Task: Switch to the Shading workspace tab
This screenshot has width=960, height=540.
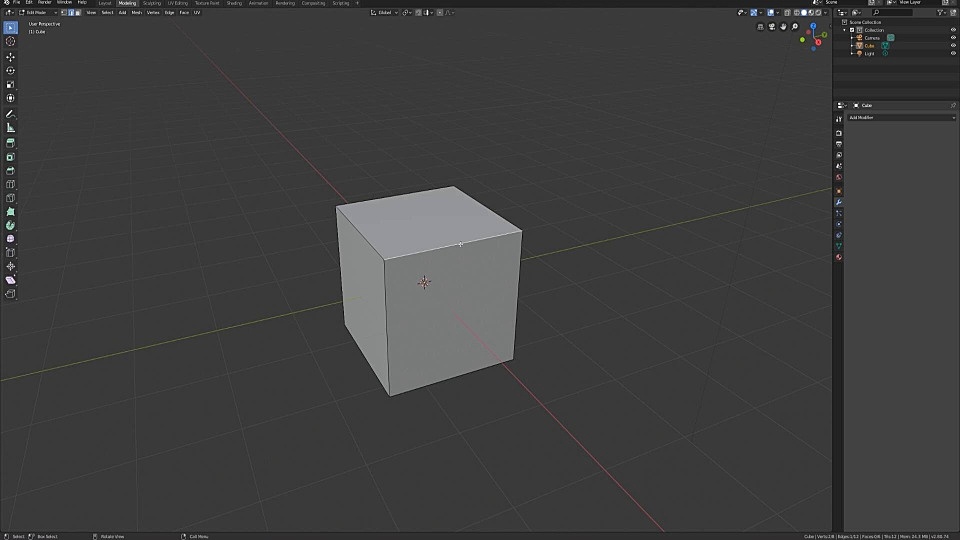Action: (x=234, y=3)
